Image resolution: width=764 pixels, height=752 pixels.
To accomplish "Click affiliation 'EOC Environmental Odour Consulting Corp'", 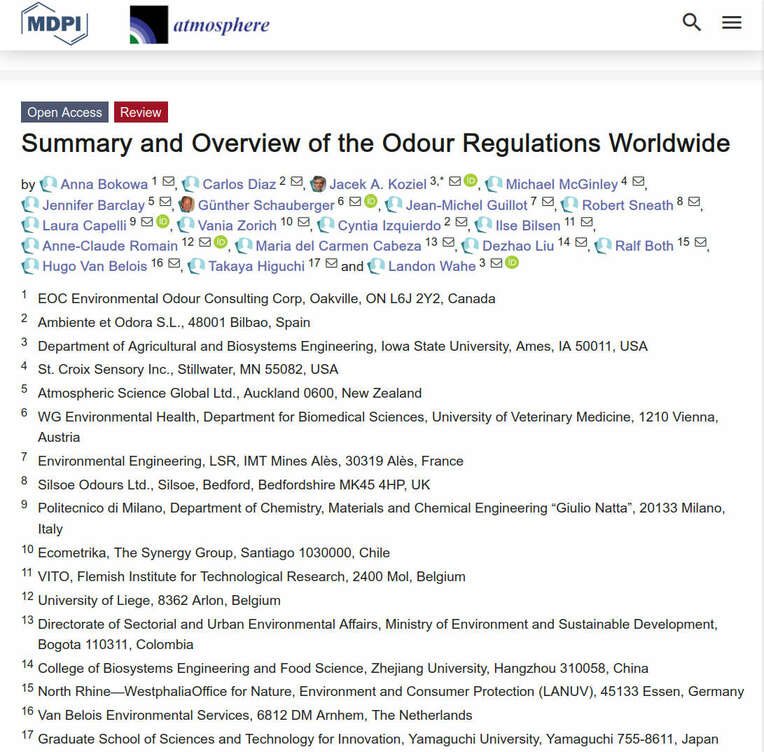I will pos(172,298).
